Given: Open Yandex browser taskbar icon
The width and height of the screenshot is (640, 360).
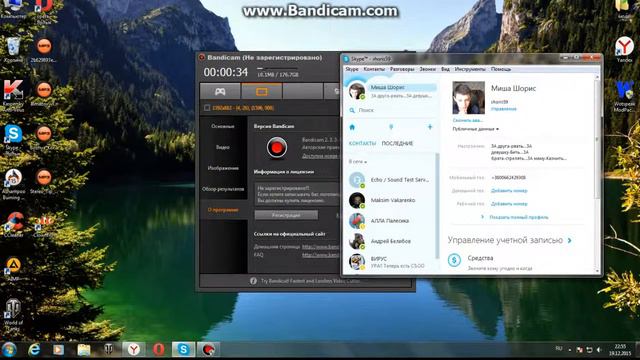Looking at the screenshot, I should click(133, 349).
